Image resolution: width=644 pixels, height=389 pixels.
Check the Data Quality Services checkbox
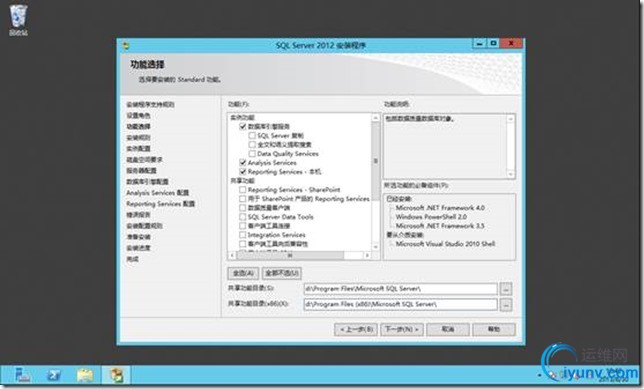[x=252, y=154]
